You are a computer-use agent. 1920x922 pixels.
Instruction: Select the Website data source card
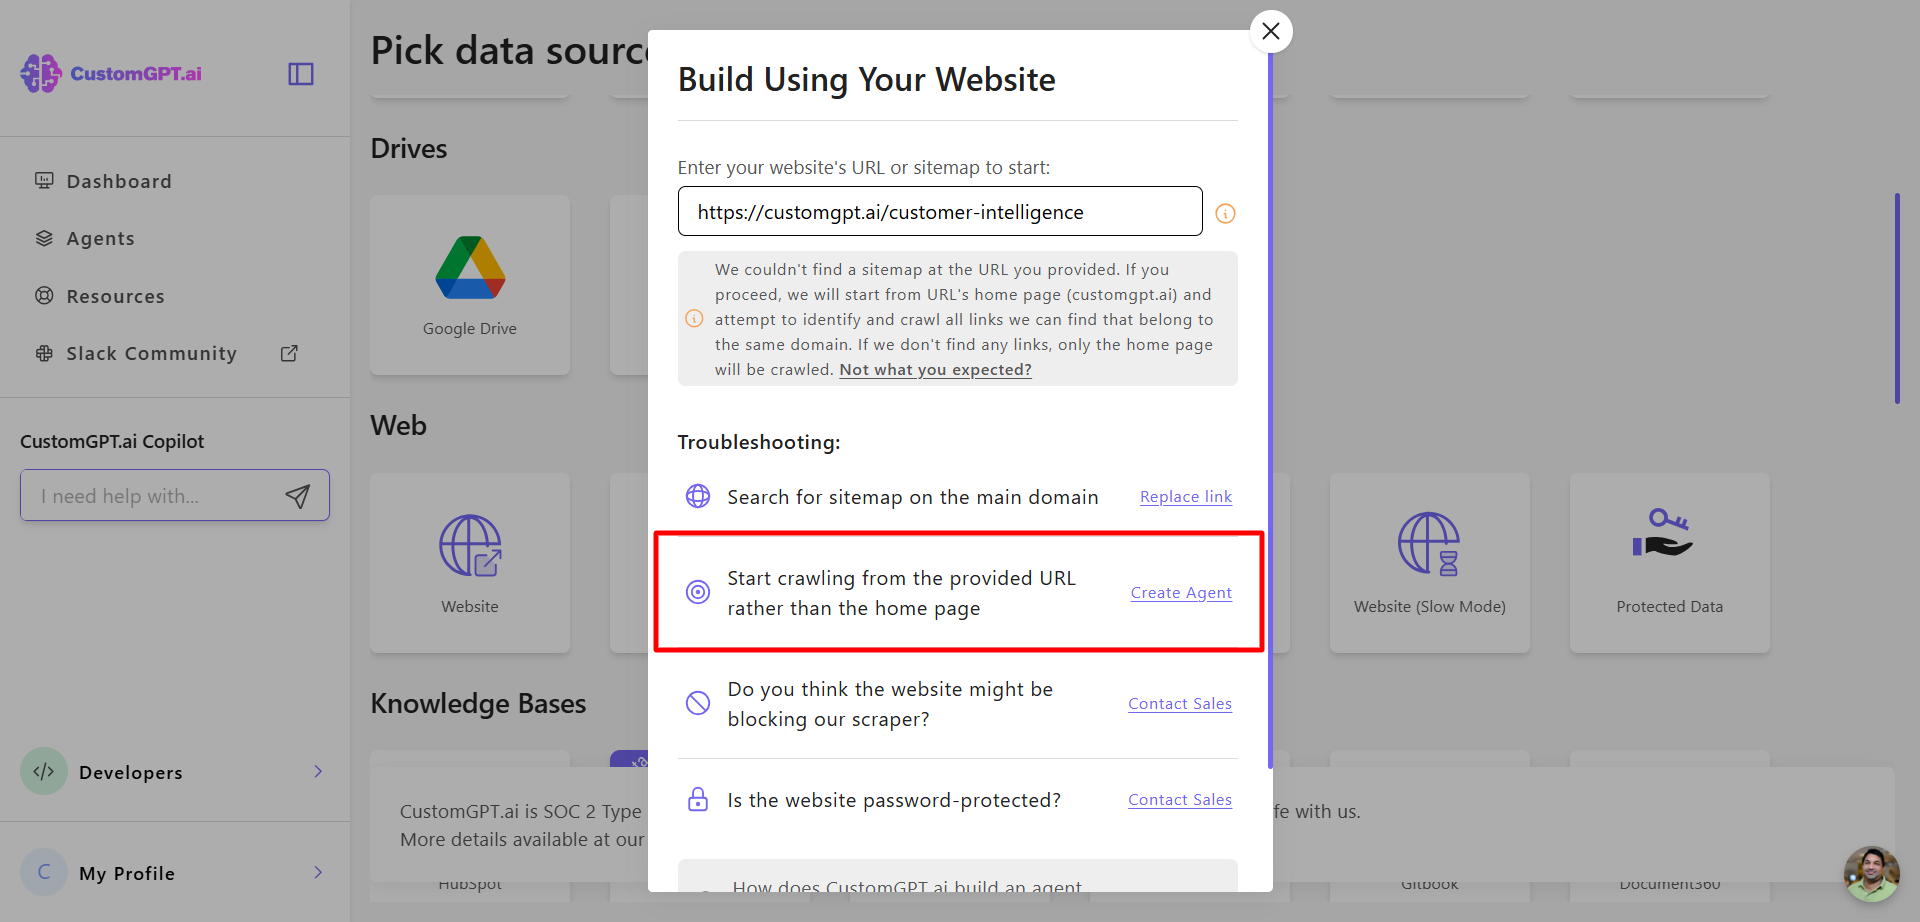point(470,563)
